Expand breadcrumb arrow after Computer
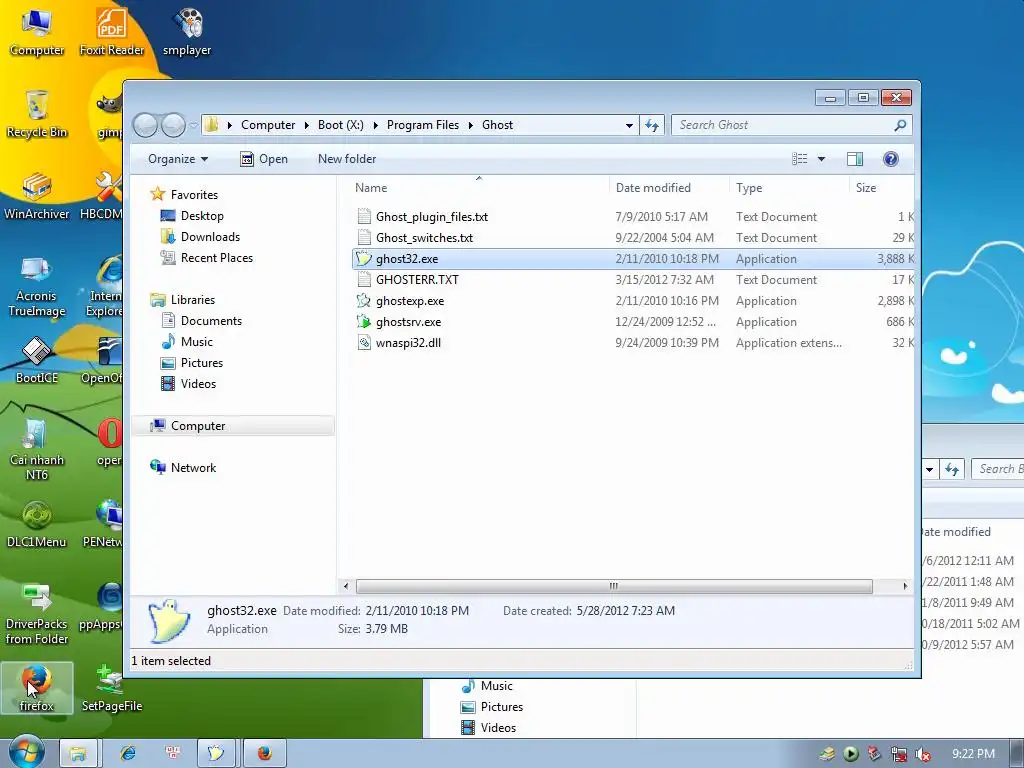The width and height of the screenshot is (1024, 768). pyautogui.click(x=306, y=125)
